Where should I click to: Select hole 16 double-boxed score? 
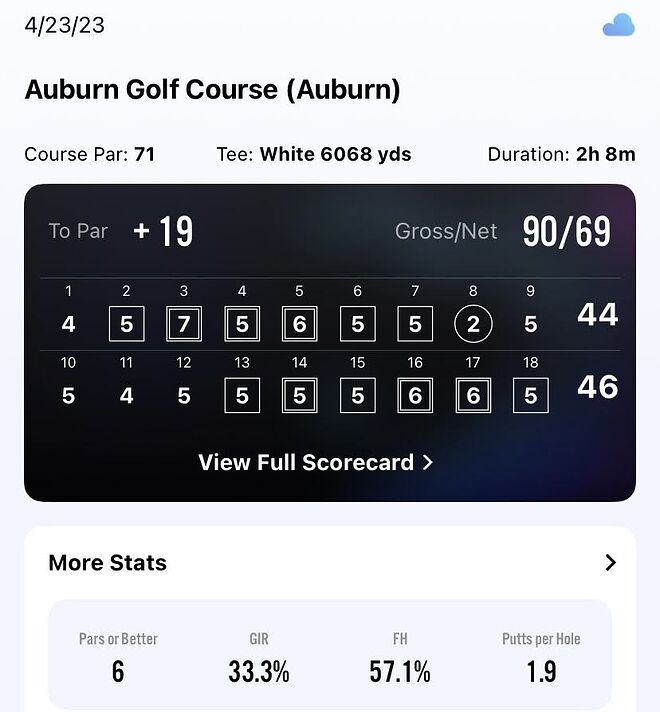point(415,396)
